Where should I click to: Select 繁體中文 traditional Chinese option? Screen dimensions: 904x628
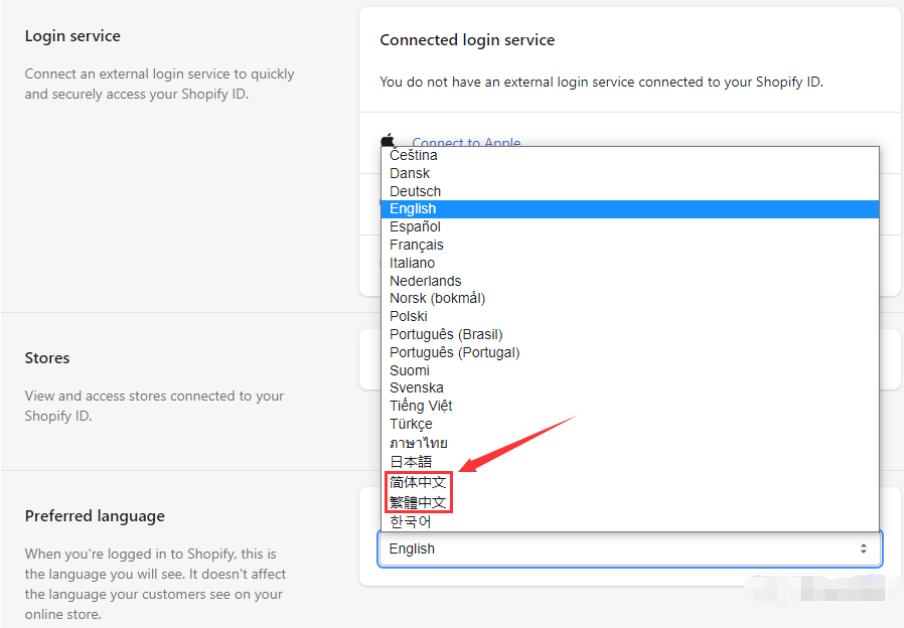pos(418,502)
